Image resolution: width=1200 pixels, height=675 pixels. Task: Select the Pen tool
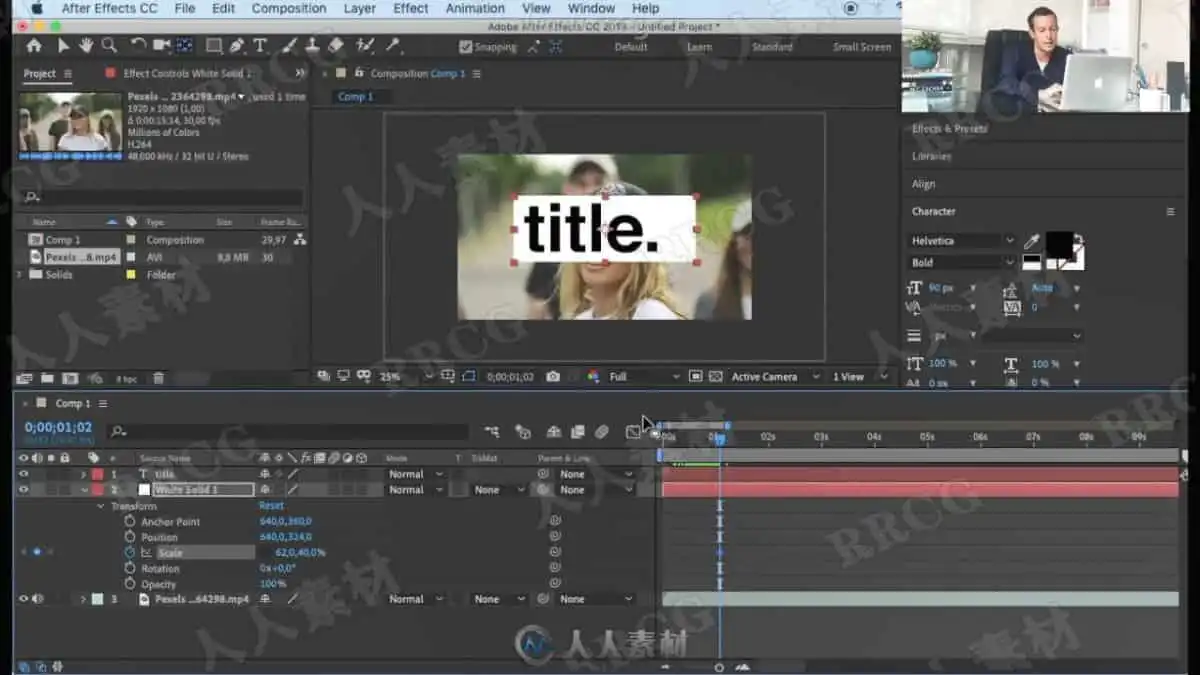[237, 46]
